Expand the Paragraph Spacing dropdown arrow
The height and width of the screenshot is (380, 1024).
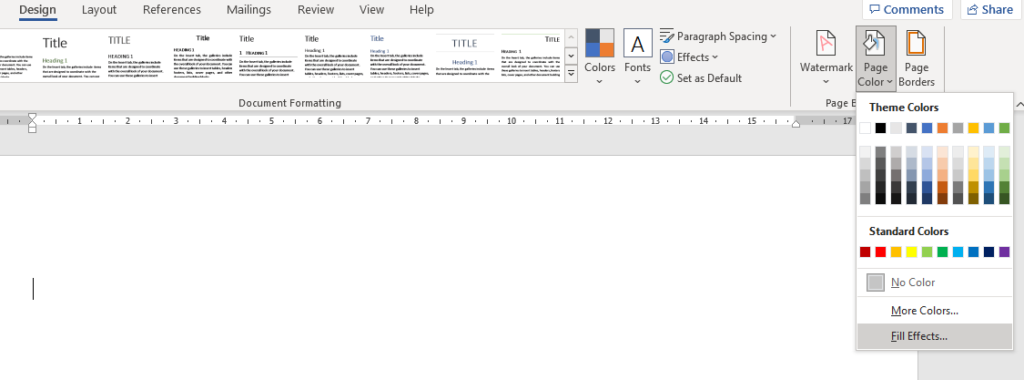773,36
